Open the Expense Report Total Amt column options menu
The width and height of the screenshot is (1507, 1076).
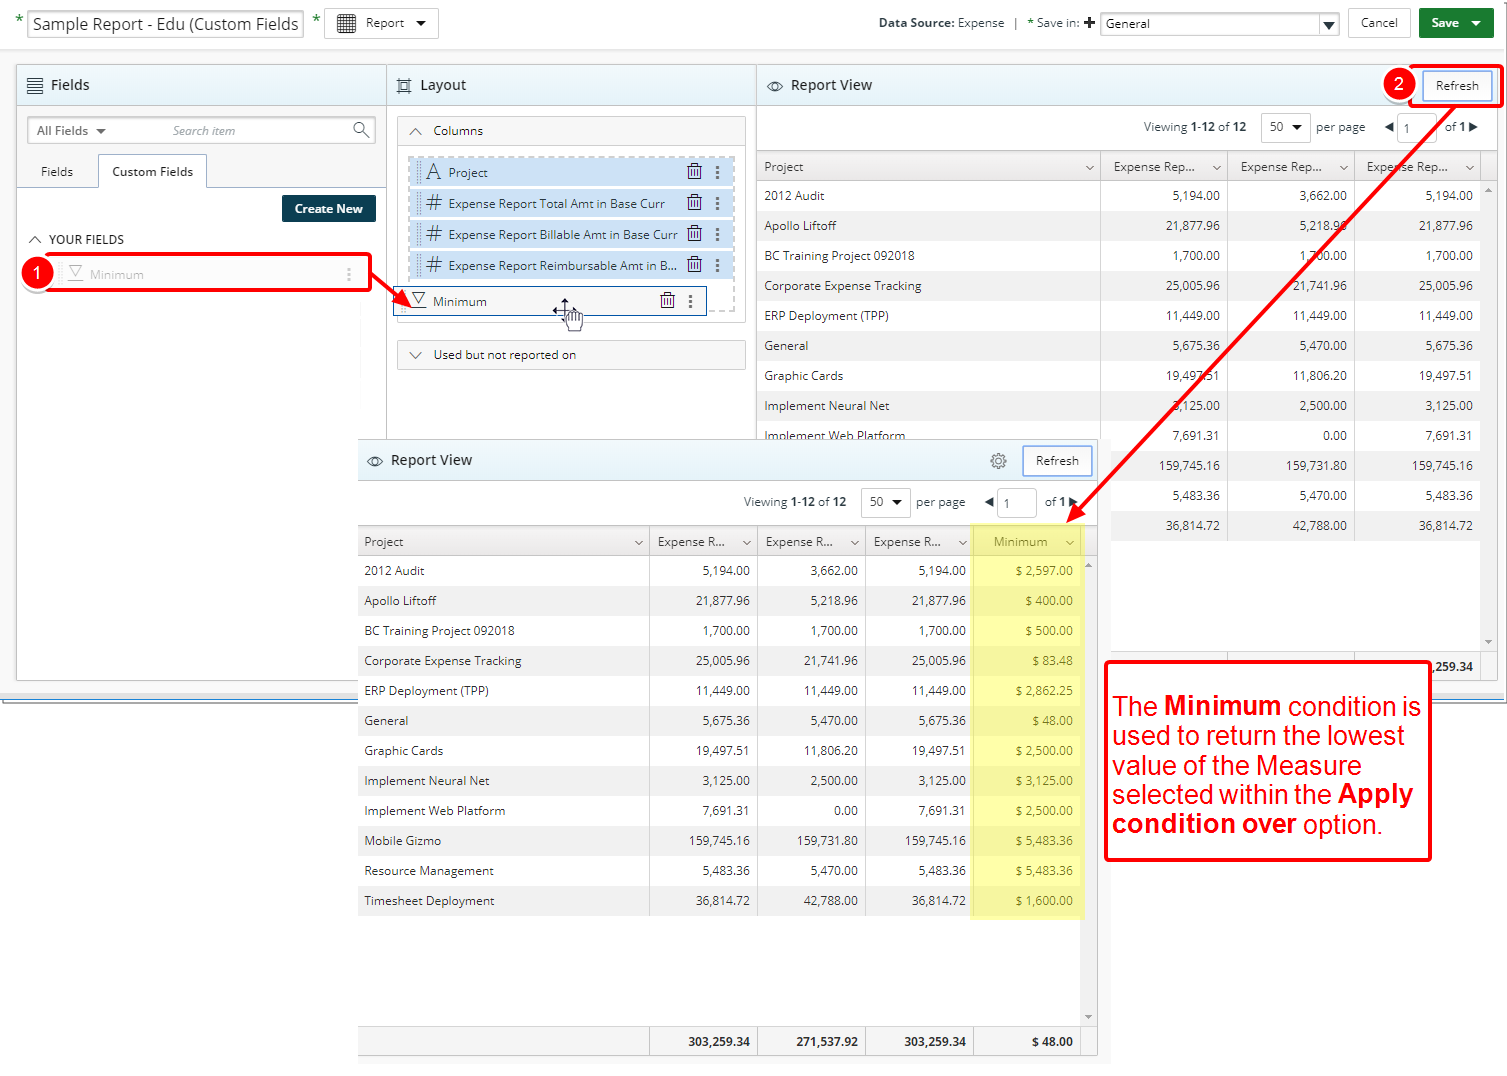click(717, 203)
